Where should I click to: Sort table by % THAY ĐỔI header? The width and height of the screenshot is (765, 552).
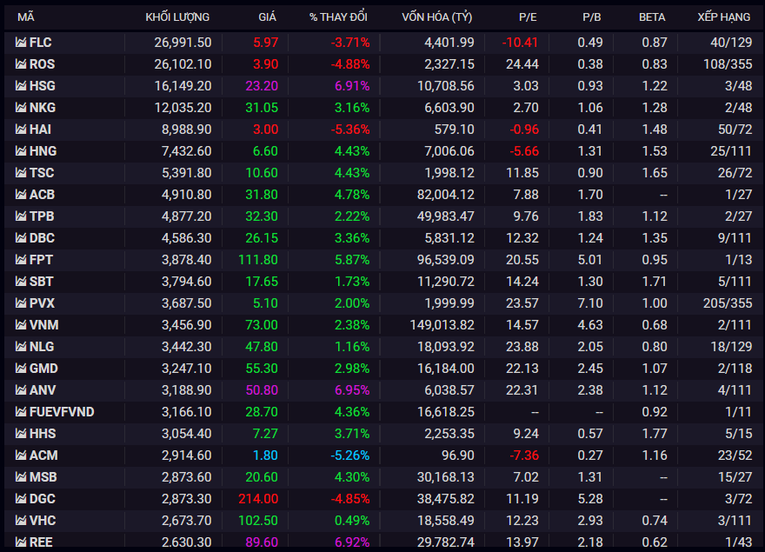[x=338, y=18]
